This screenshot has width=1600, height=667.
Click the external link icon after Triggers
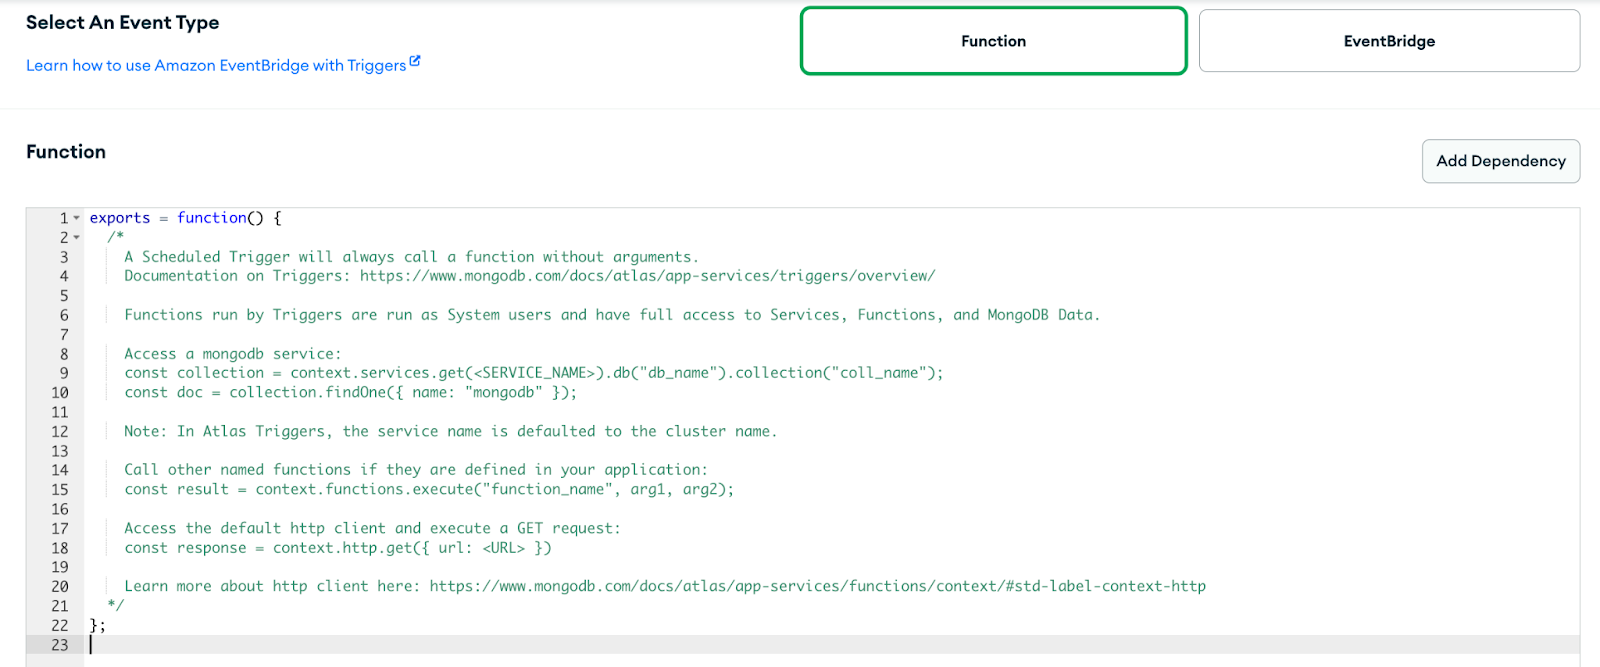pos(415,62)
